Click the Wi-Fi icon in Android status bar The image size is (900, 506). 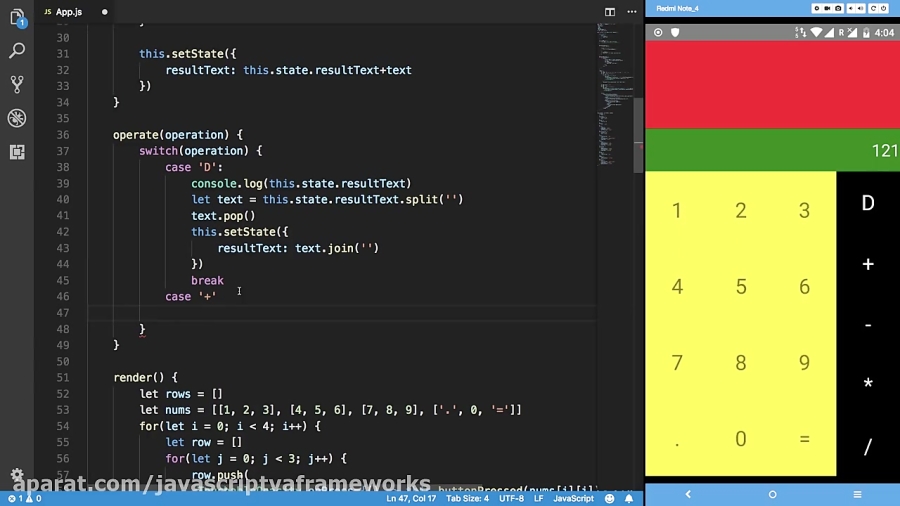click(x=816, y=33)
